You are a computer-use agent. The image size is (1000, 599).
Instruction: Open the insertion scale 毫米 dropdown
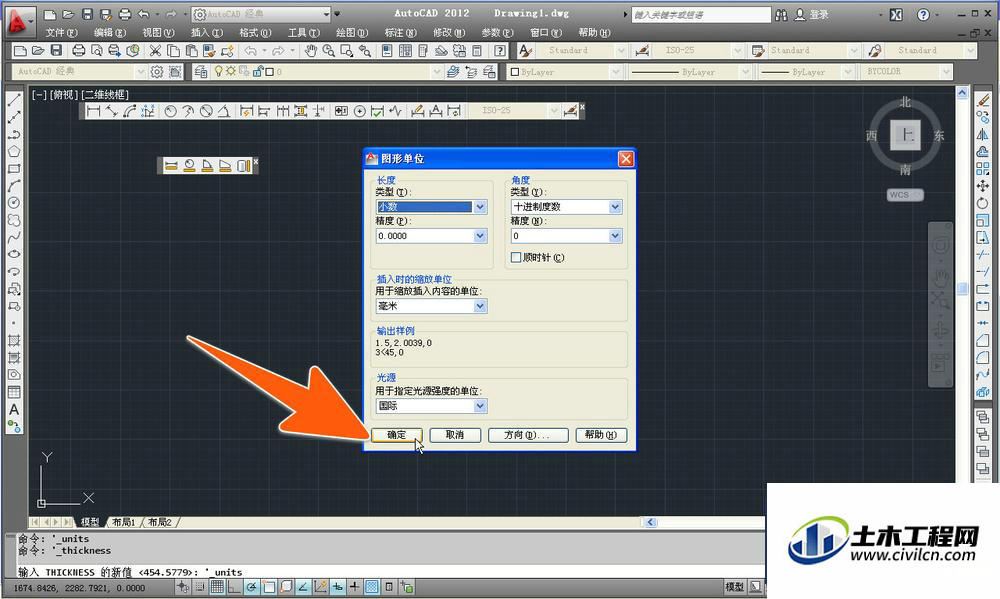point(432,306)
